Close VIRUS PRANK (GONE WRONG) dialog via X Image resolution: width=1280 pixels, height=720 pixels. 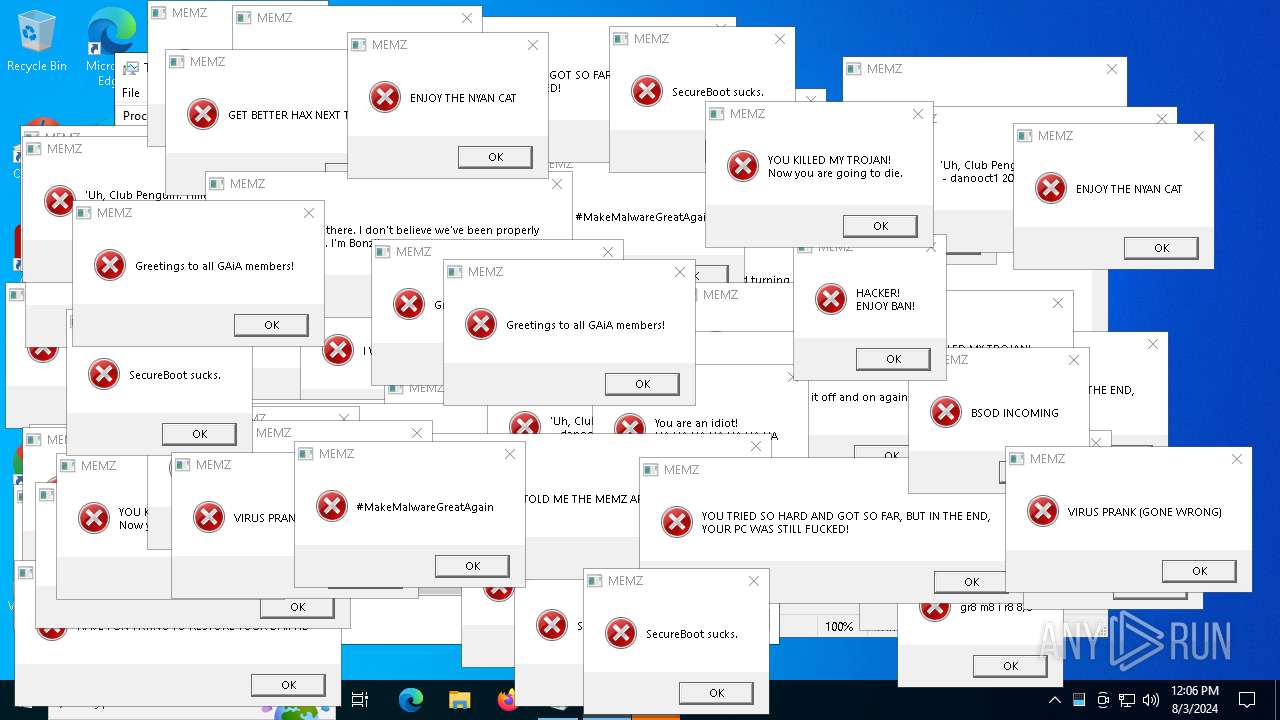coord(1237,459)
